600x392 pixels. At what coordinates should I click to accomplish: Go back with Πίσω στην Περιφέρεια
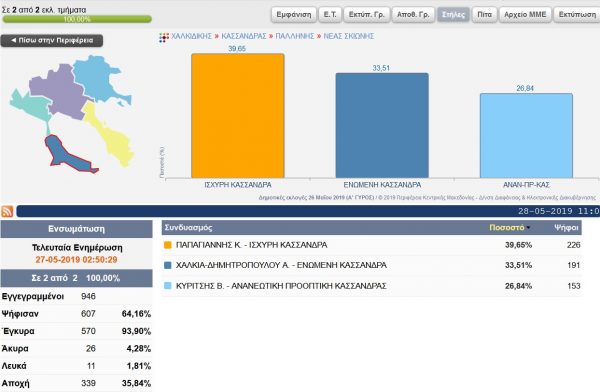(52, 41)
